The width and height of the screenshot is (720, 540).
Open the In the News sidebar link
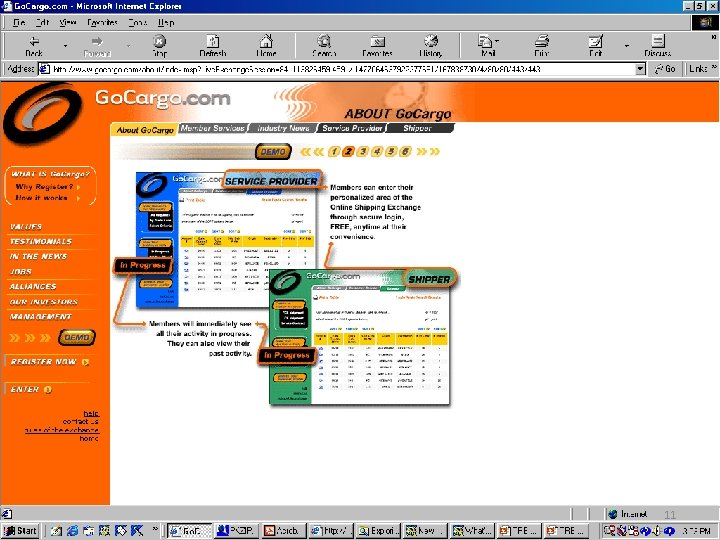tap(39, 256)
